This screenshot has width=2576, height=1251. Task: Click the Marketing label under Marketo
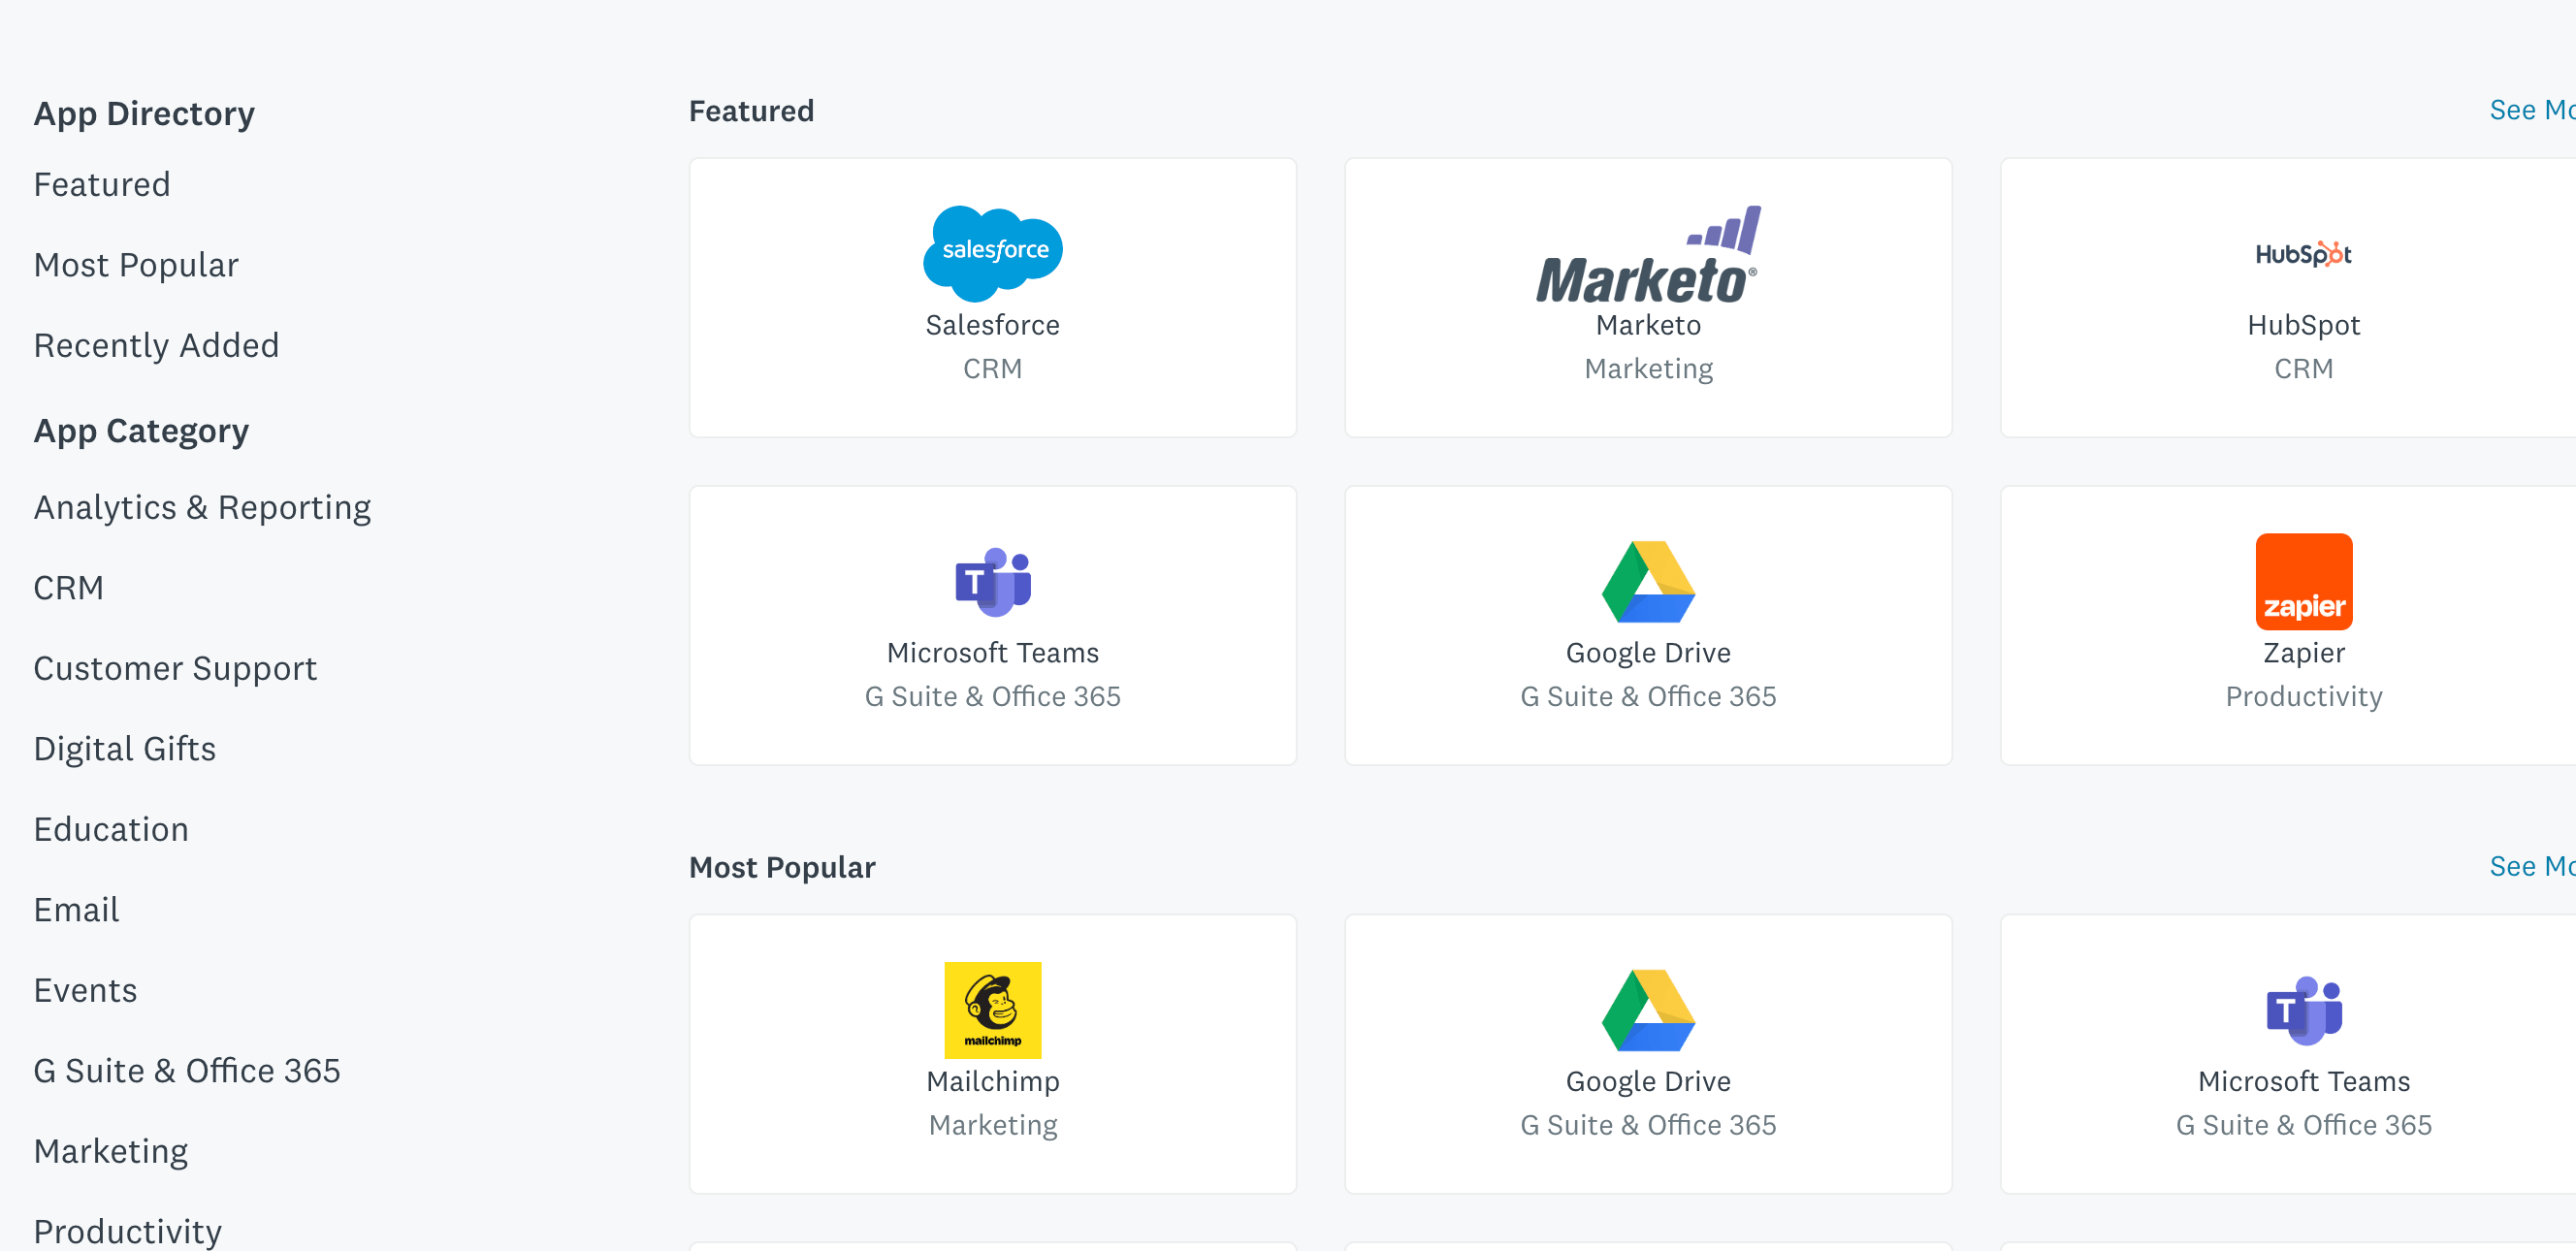[x=1648, y=369]
